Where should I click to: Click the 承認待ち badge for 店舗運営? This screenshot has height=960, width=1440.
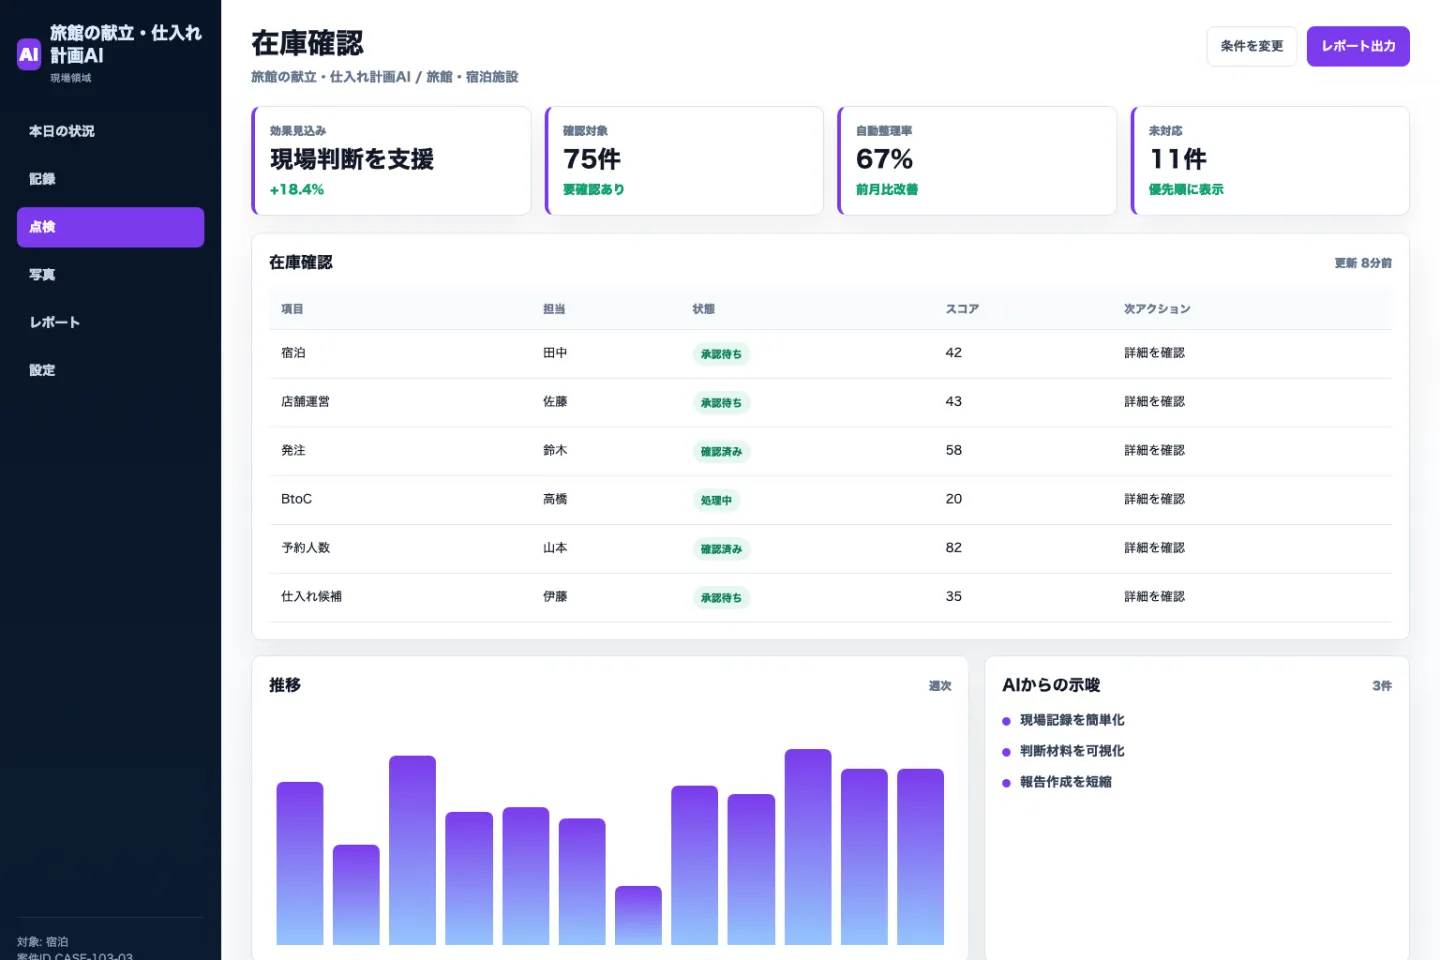(x=721, y=403)
